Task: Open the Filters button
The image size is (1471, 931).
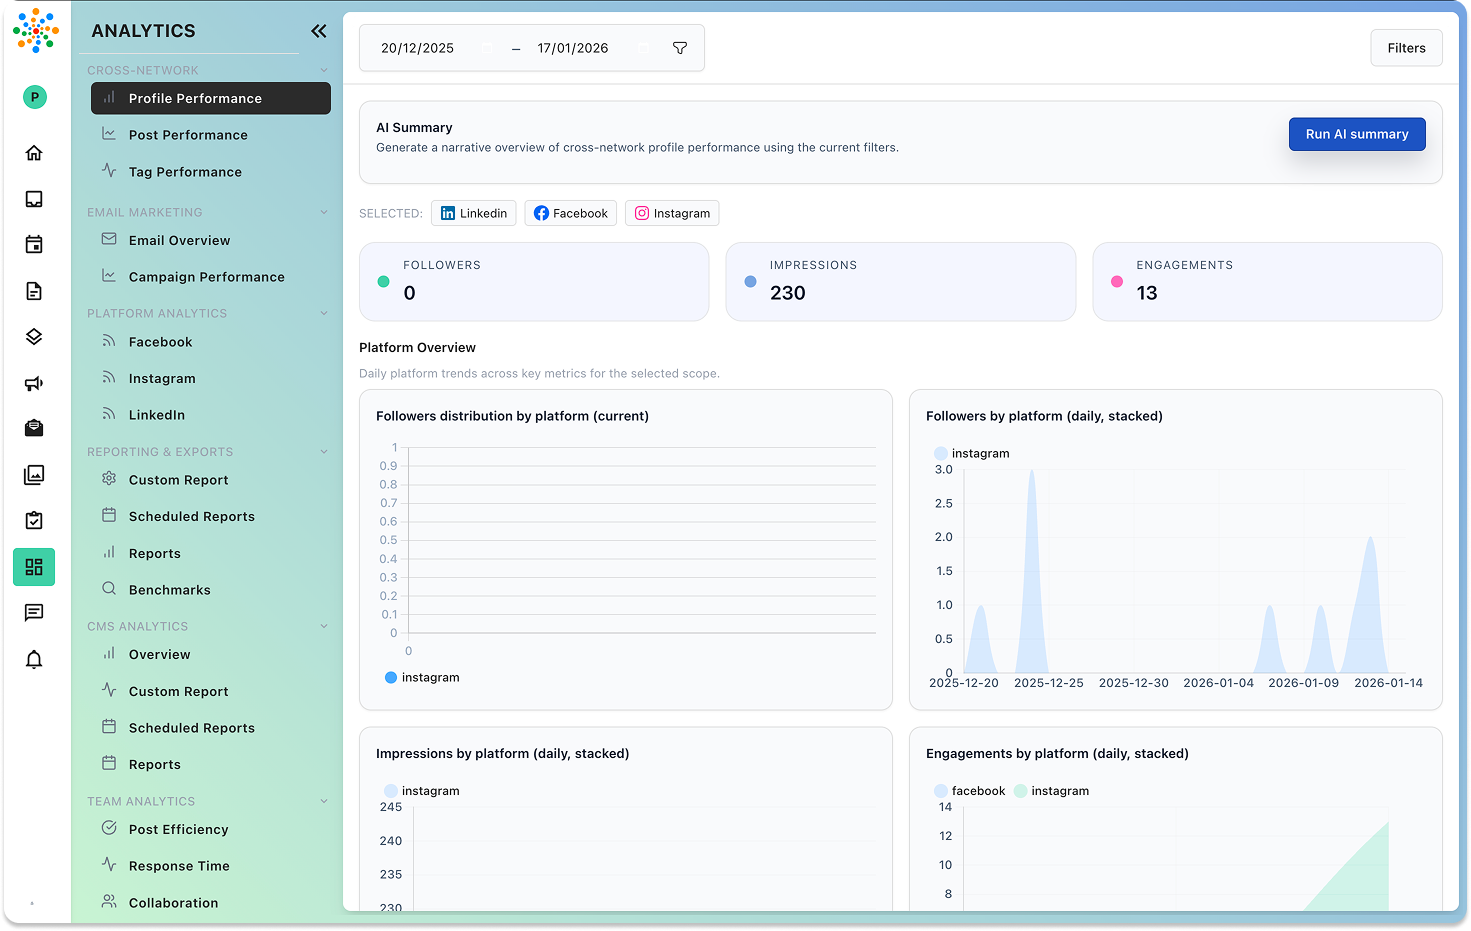Action: 1406,47
